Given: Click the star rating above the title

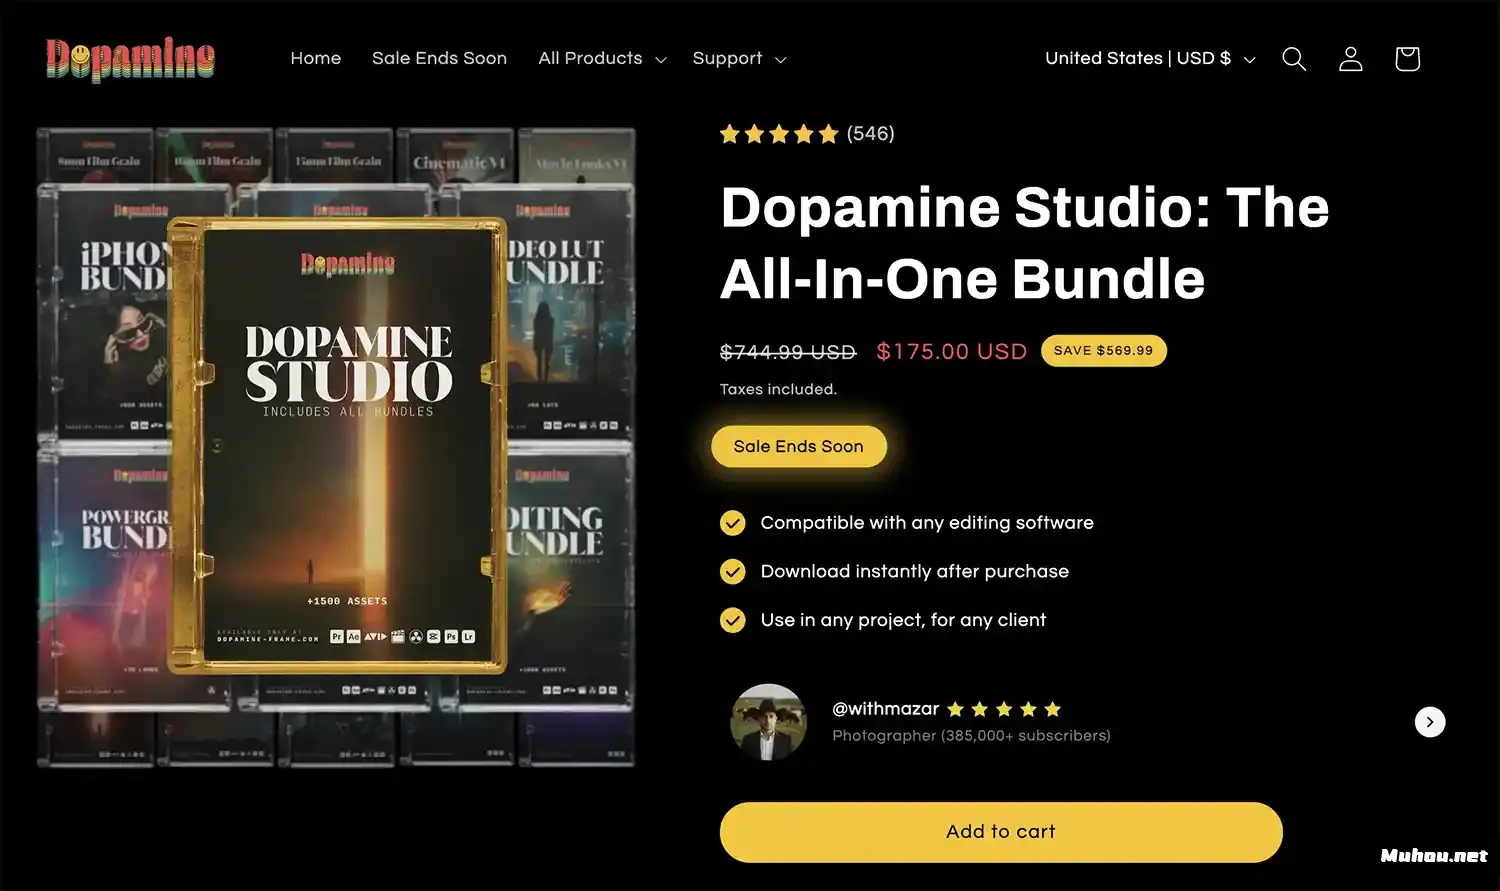Looking at the screenshot, I should (779, 134).
